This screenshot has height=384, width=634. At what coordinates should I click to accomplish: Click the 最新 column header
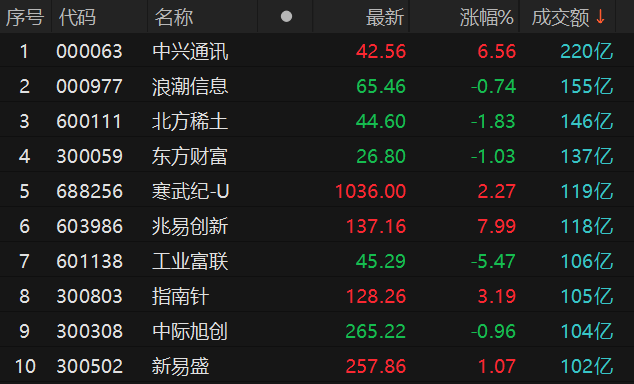385,17
